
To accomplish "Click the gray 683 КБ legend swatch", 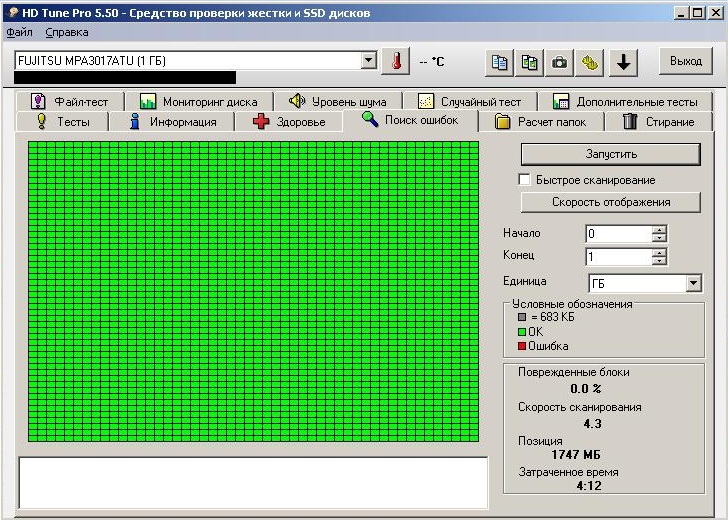I will pos(522,317).
